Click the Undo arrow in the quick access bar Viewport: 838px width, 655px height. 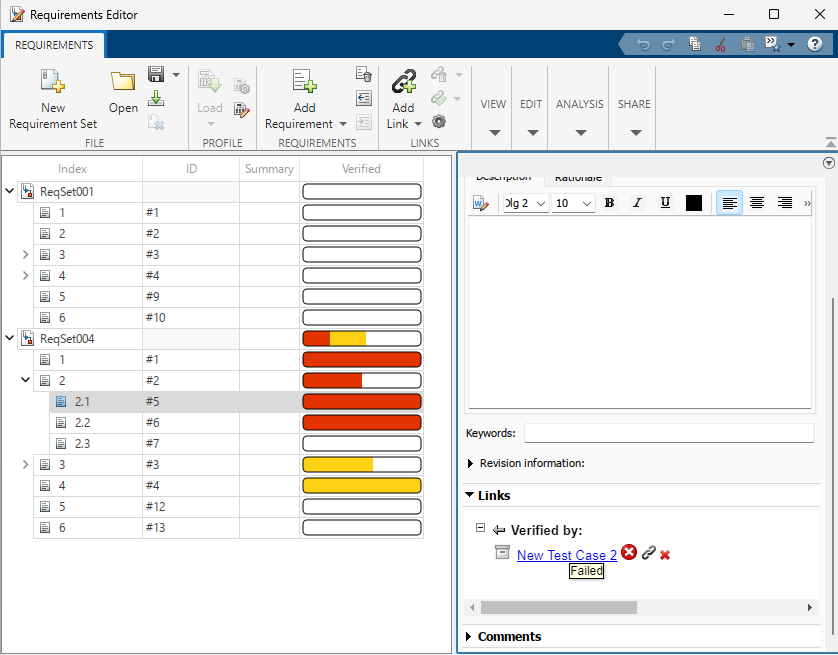pyautogui.click(x=645, y=44)
